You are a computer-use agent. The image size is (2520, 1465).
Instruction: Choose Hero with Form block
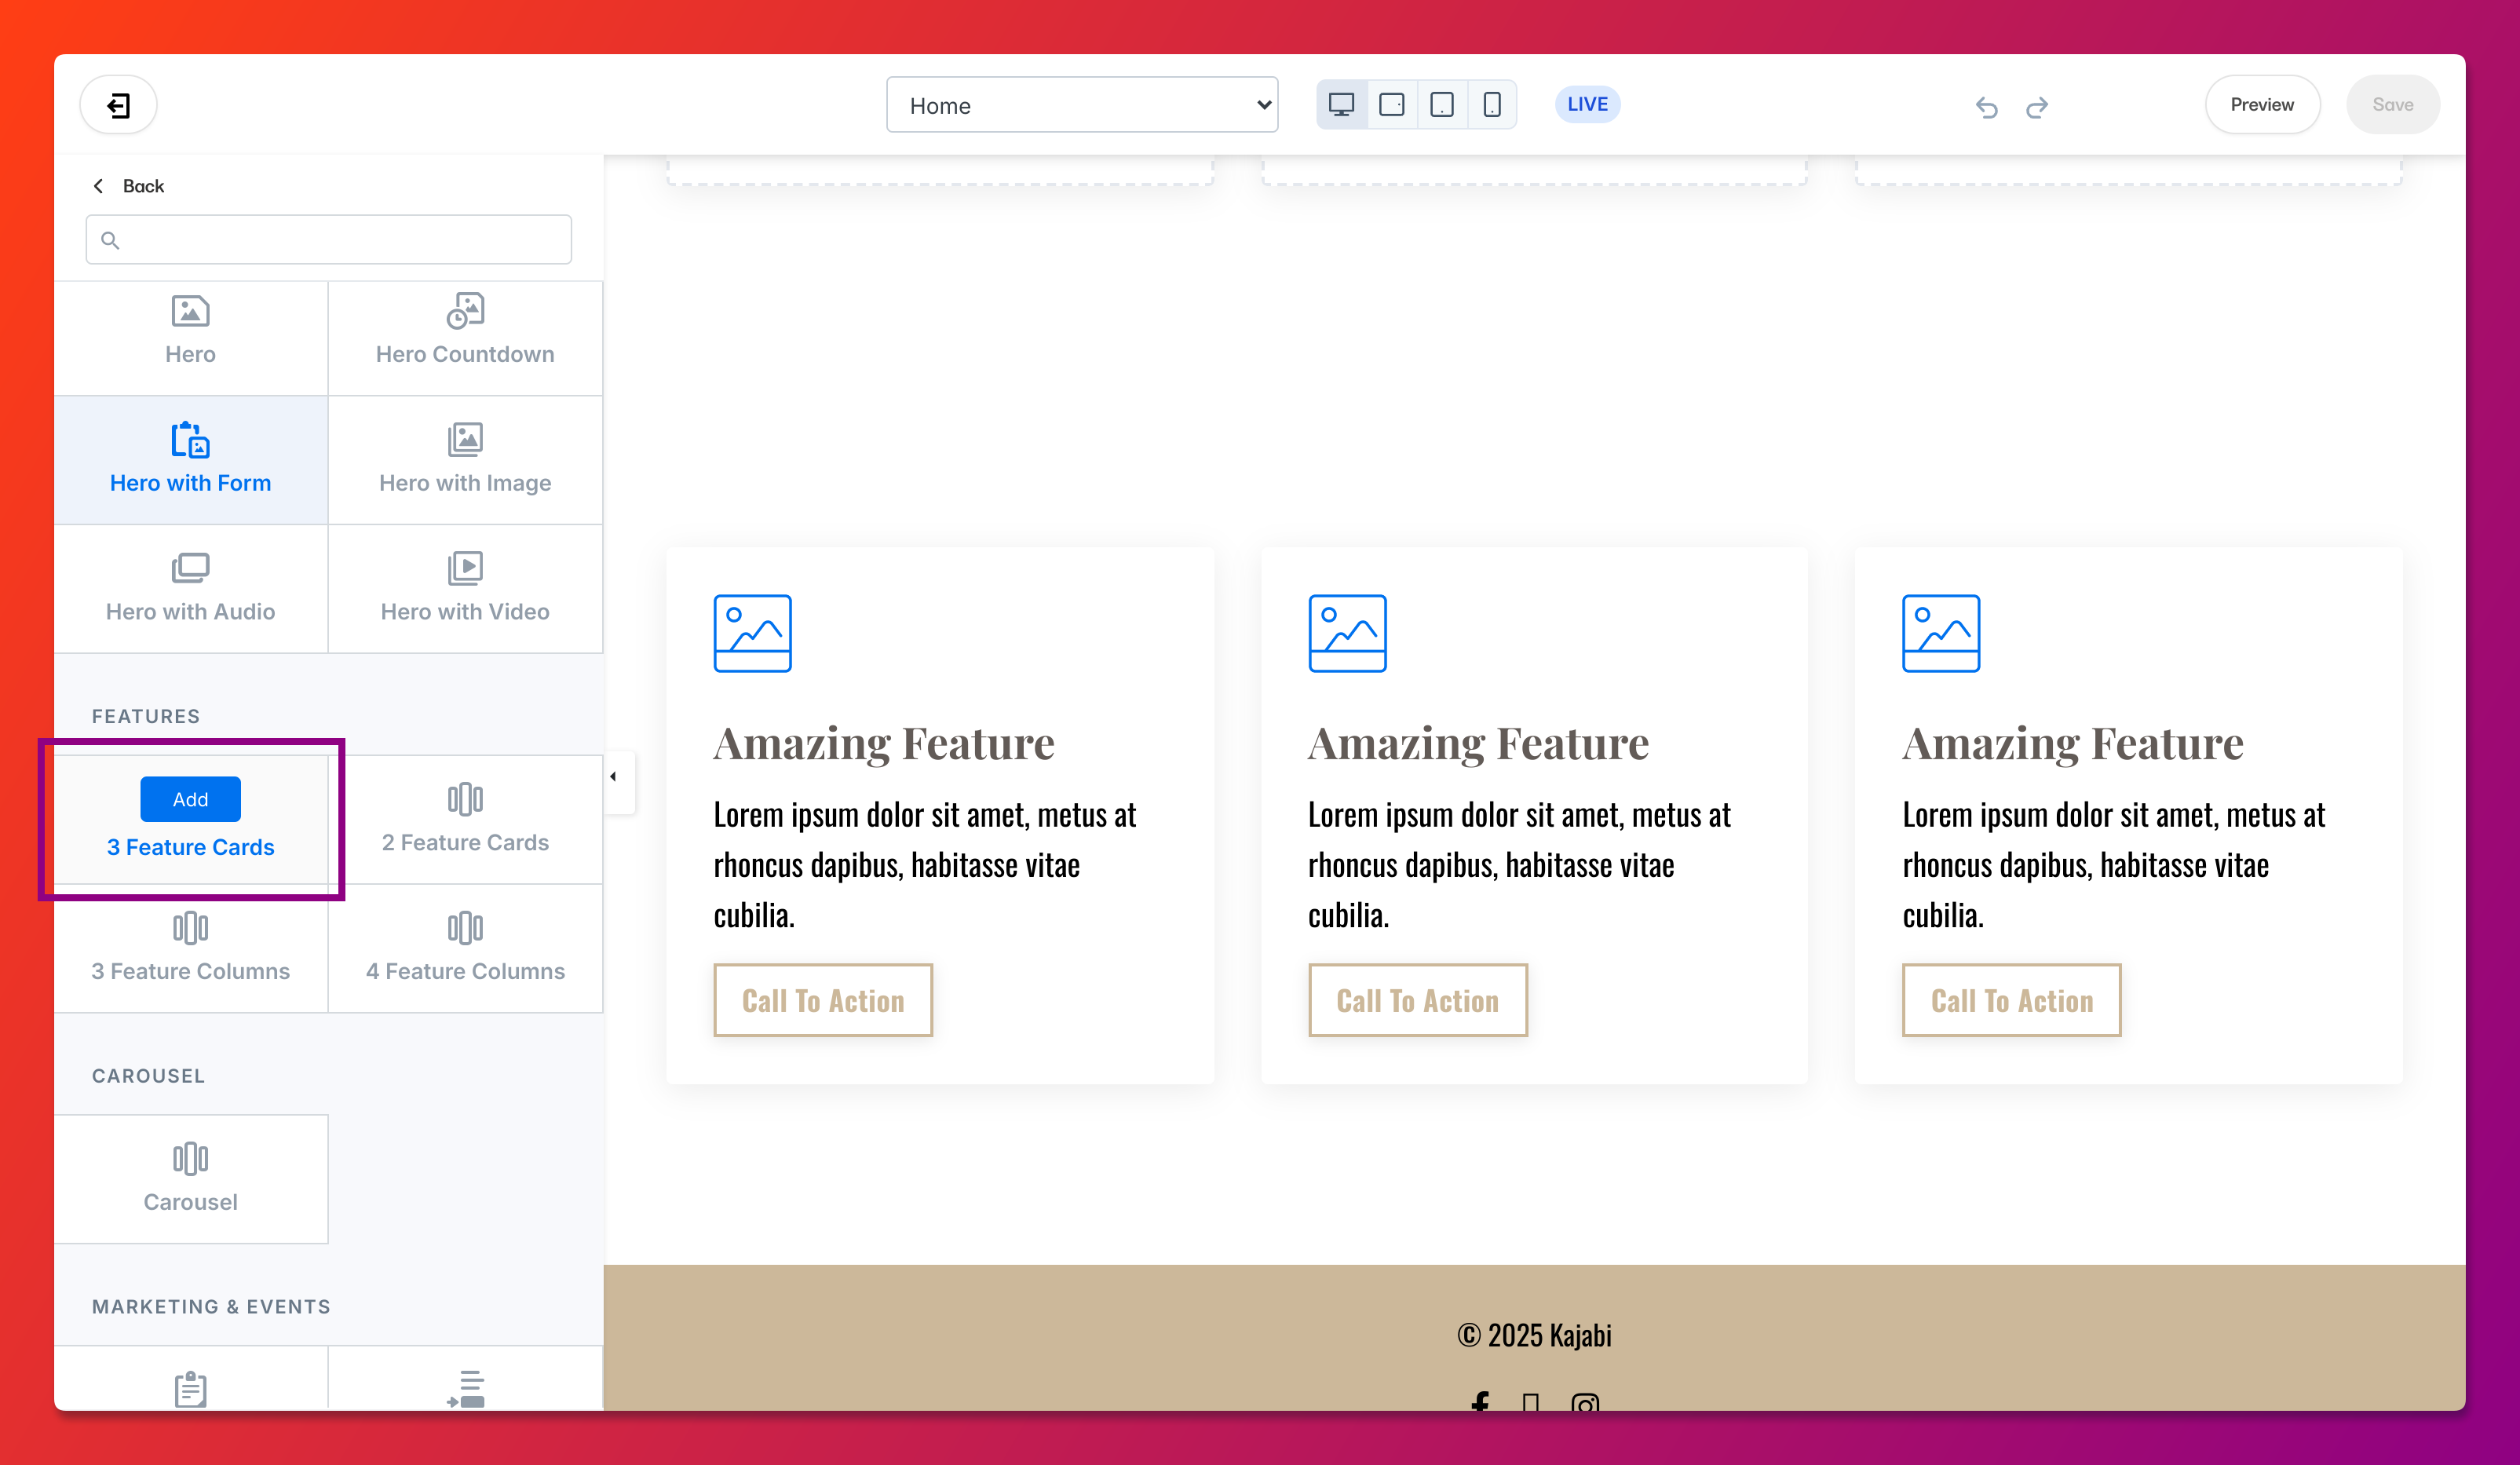[190, 460]
